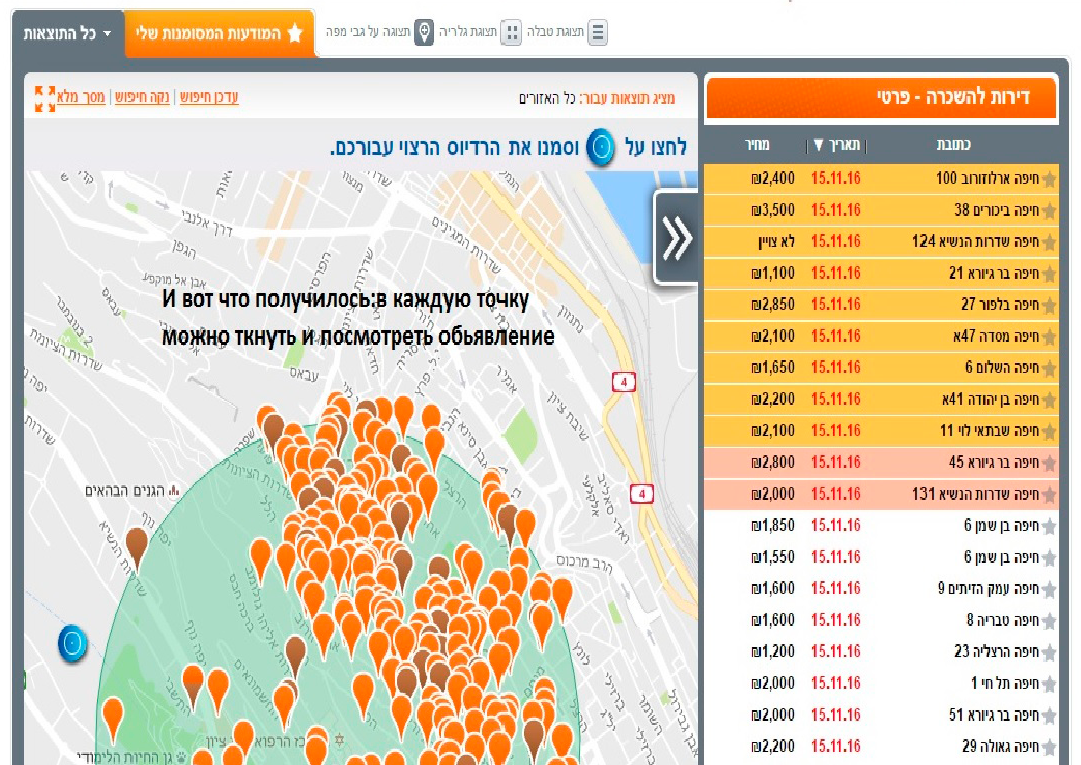This screenshot has width=1081, height=765.
Task: Collapse the map panel with double chevron
Action: (676, 238)
